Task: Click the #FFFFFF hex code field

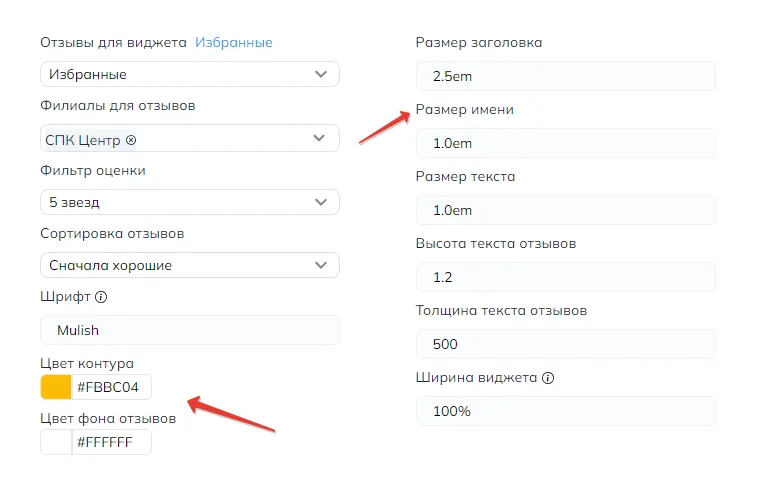Action: point(112,442)
